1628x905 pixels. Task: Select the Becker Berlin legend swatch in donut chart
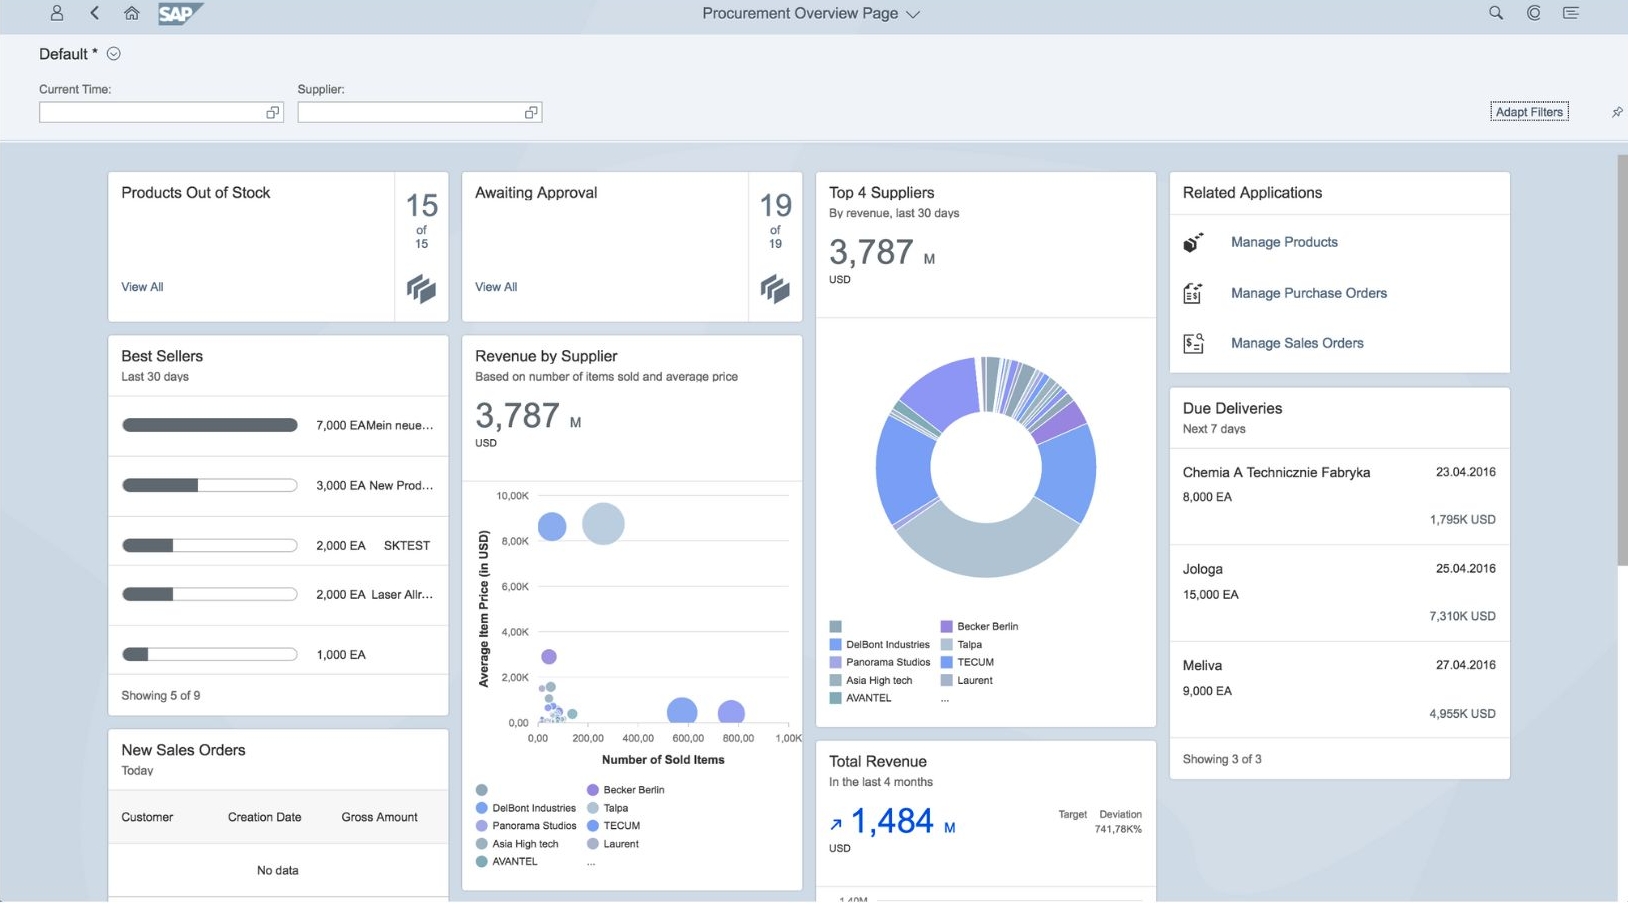pyautogui.click(x=946, y=627)
